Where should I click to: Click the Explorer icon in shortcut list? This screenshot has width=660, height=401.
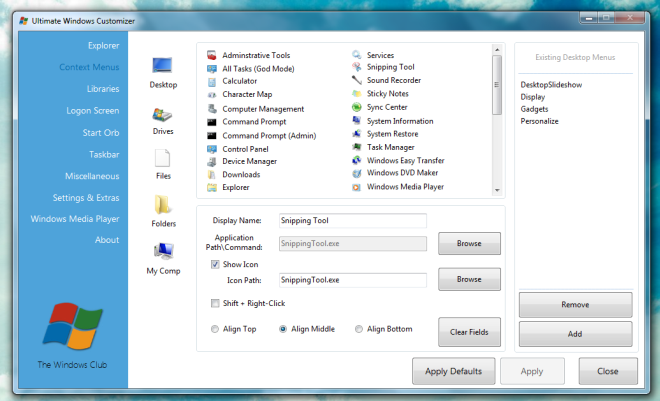212,187
